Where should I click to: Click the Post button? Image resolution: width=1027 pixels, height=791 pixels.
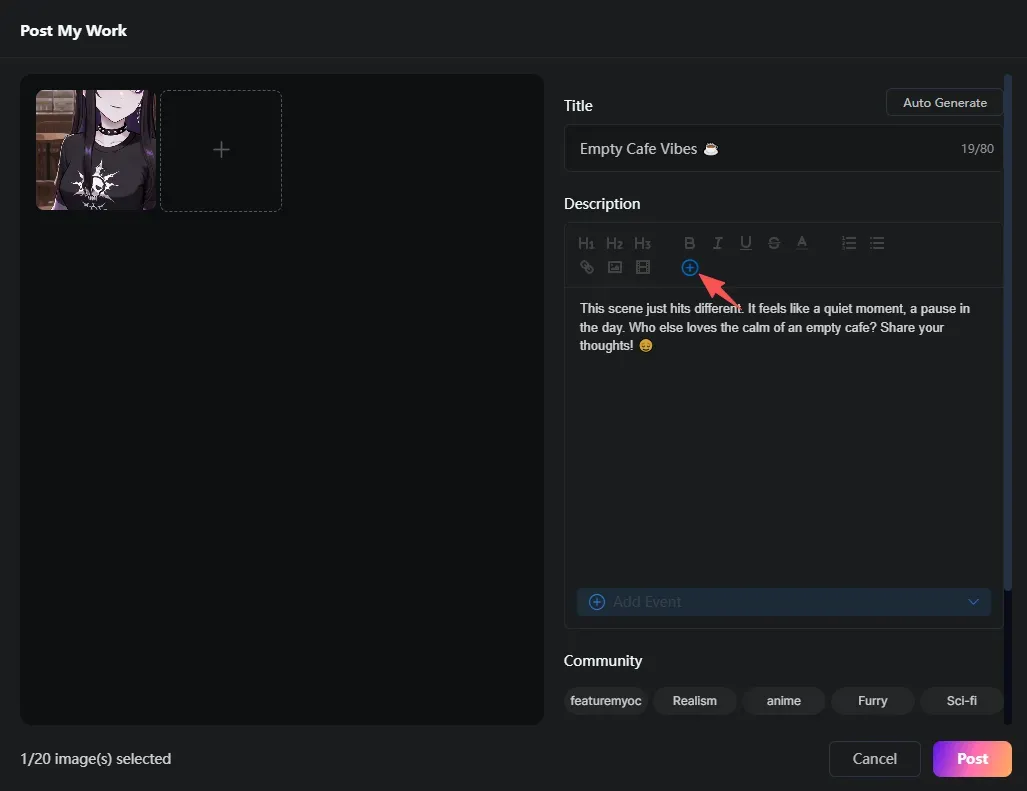(972, 759)
